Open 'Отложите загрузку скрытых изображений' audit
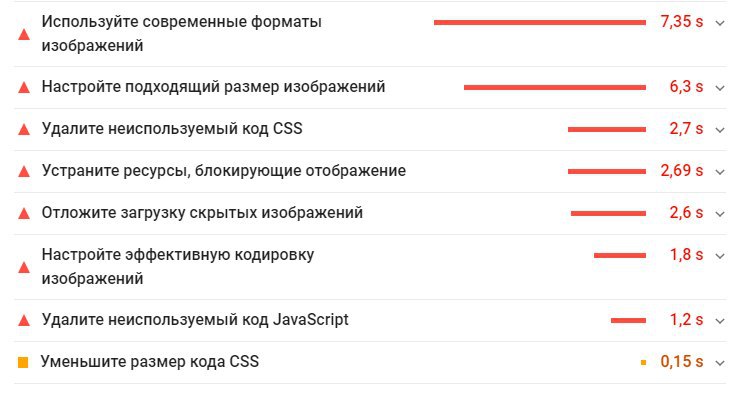 [x=202, y=213]
